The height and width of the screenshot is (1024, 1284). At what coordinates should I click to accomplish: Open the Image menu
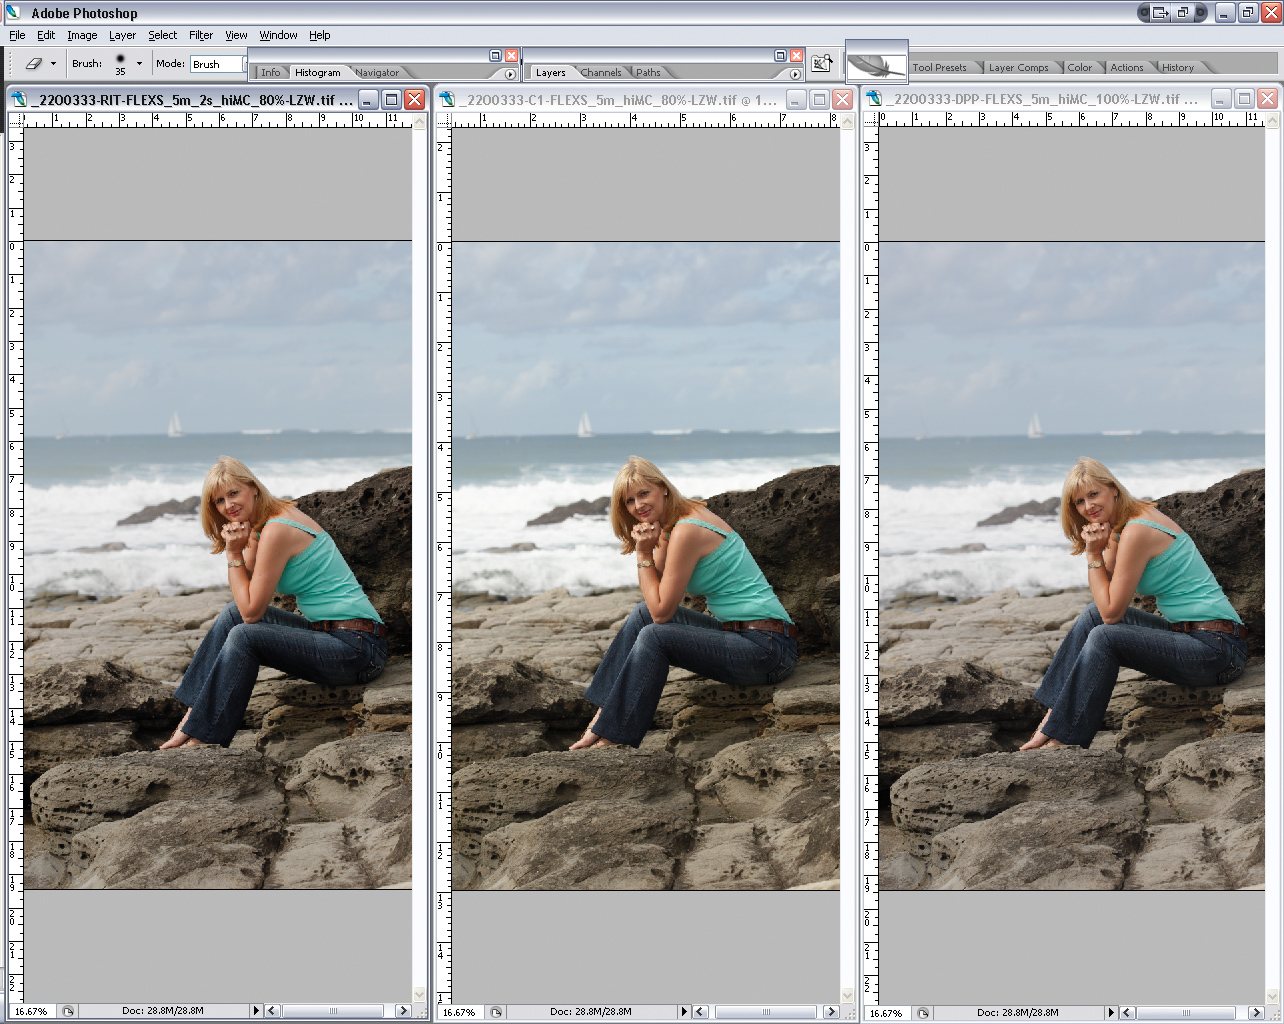coord(82,35)
